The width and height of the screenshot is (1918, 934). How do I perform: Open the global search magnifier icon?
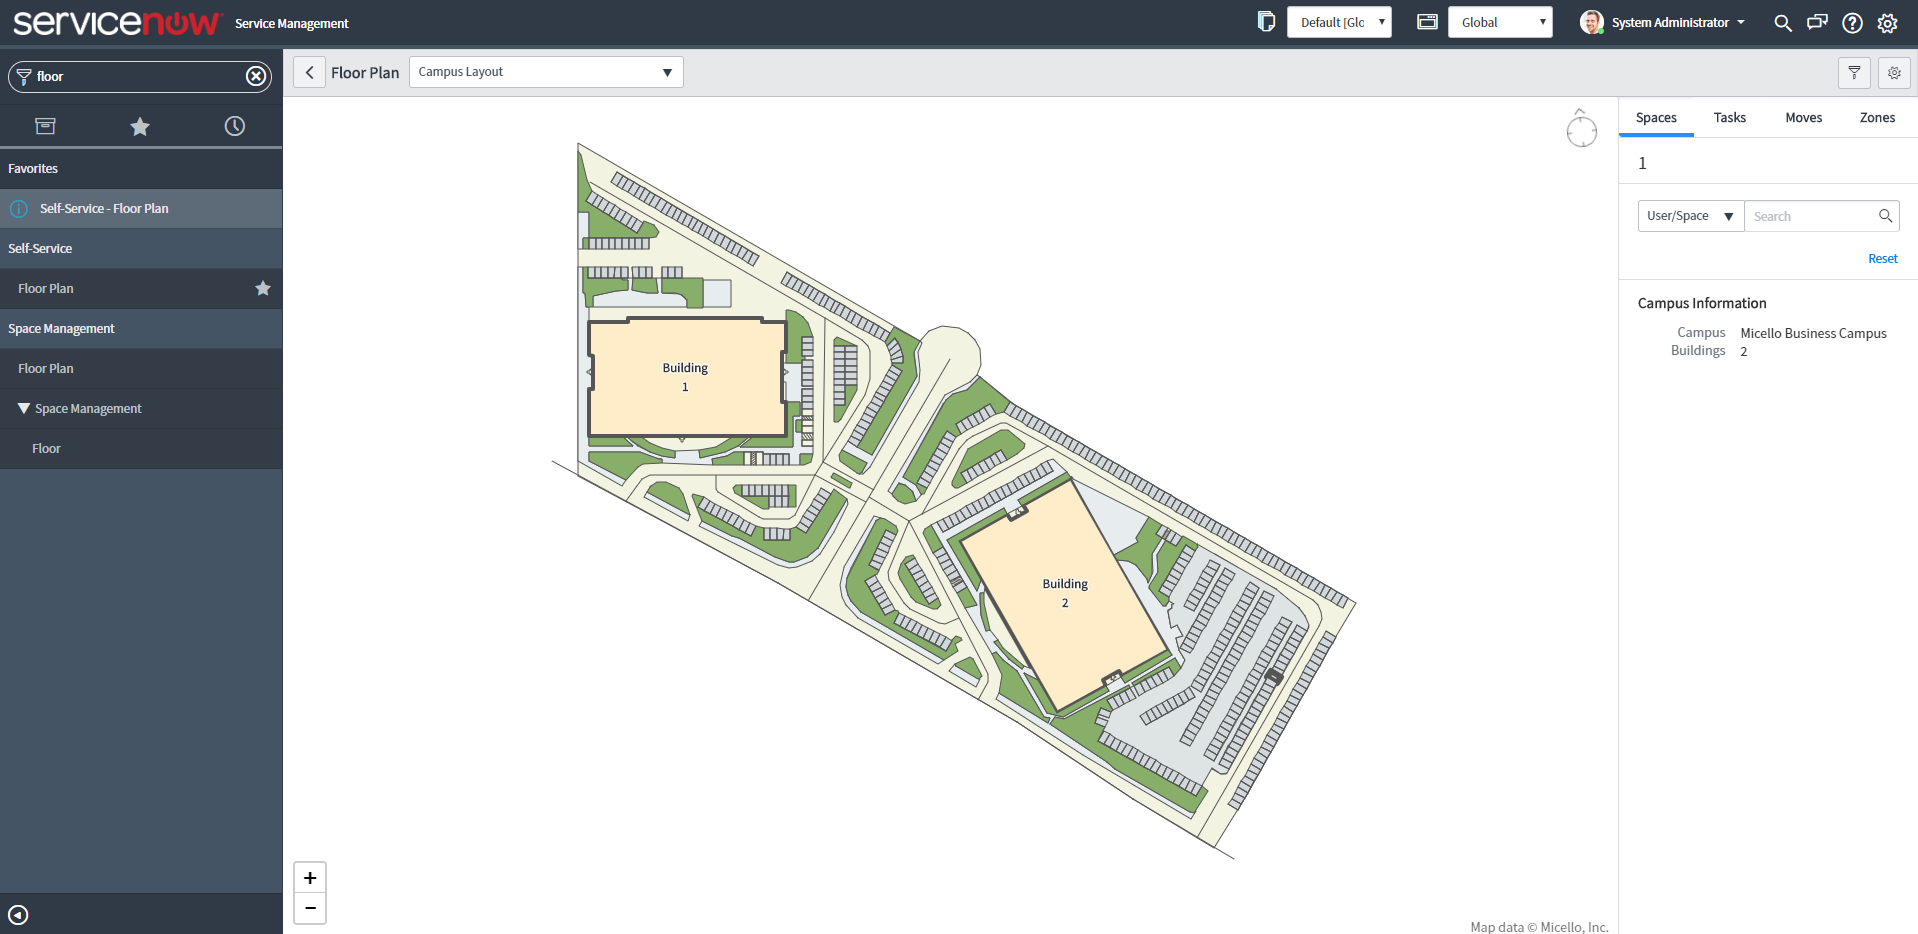(x=1783, y=22)
